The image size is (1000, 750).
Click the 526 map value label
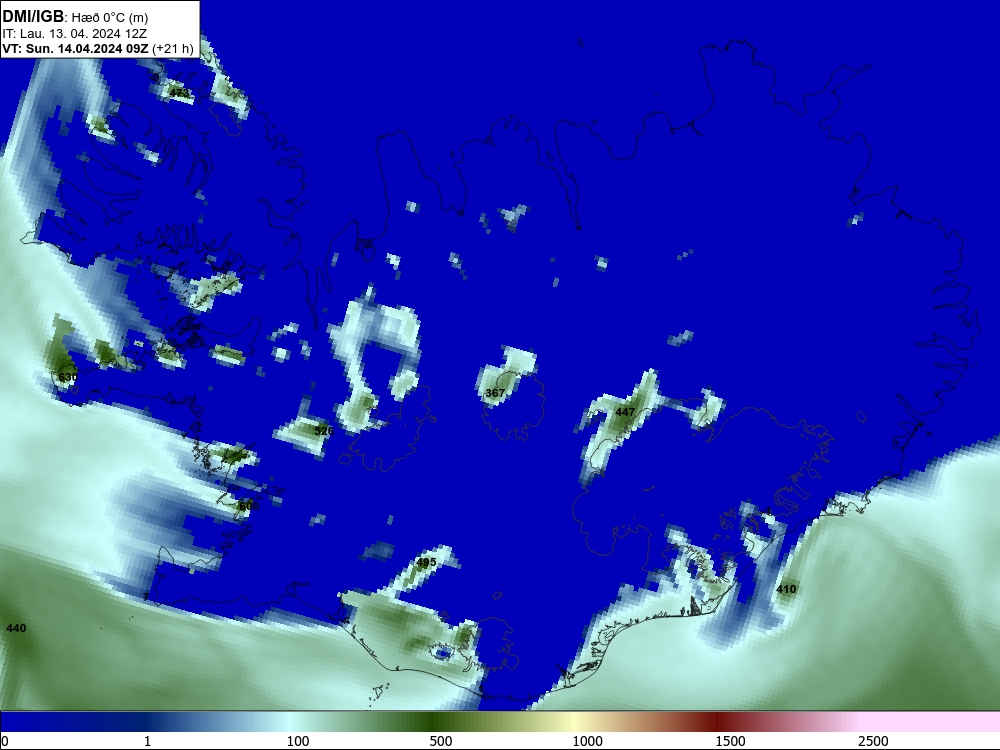(324, 431)
